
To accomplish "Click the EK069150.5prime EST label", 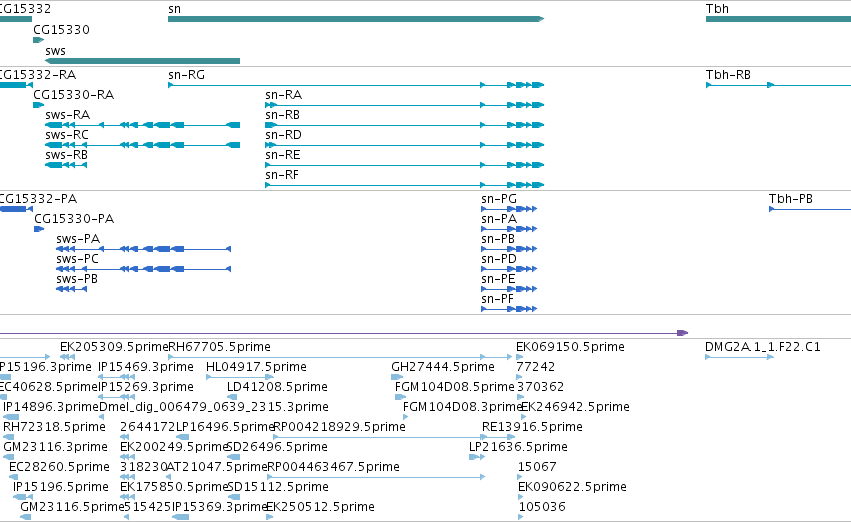I will pos(570,347).
